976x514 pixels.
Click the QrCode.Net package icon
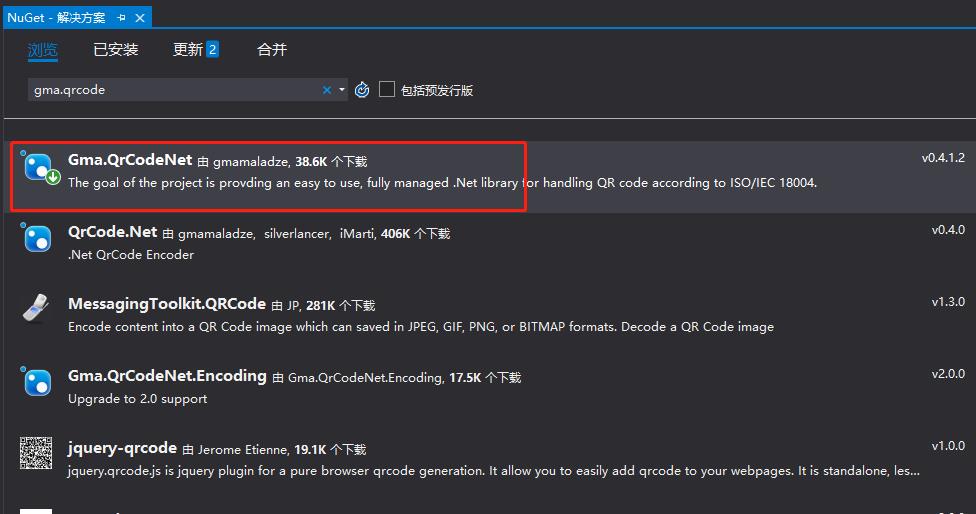tap(37, 239)
